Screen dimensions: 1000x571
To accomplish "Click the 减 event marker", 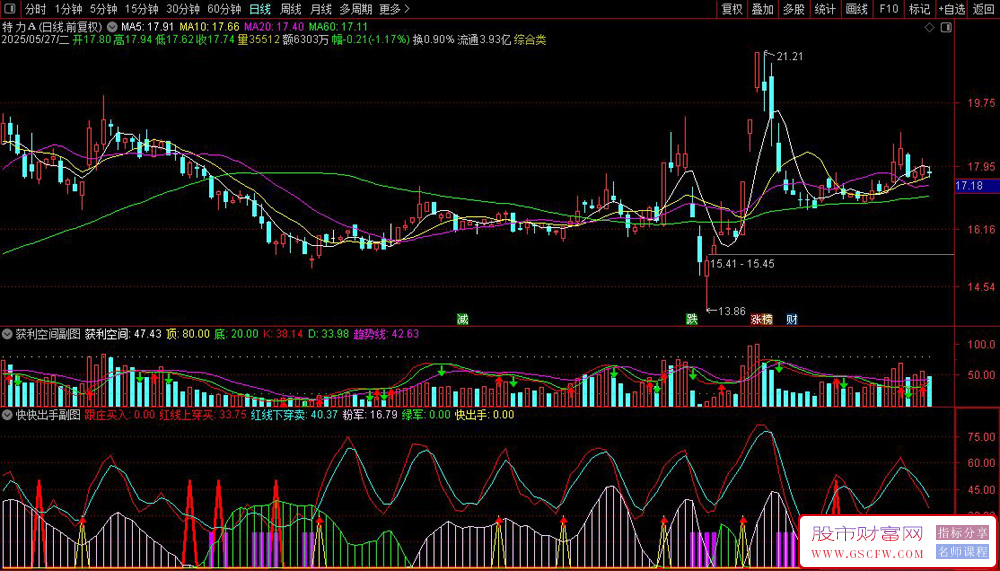I will coord(462,319).
